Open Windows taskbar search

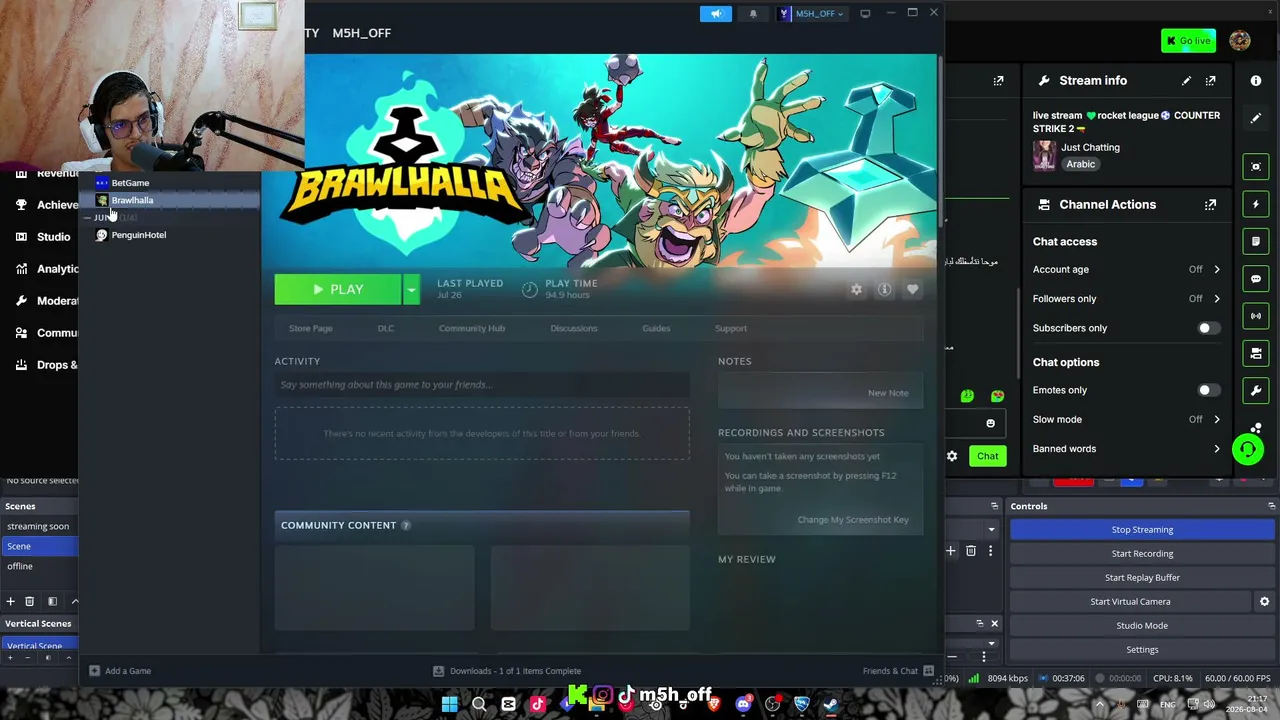(x=479, y=704)
